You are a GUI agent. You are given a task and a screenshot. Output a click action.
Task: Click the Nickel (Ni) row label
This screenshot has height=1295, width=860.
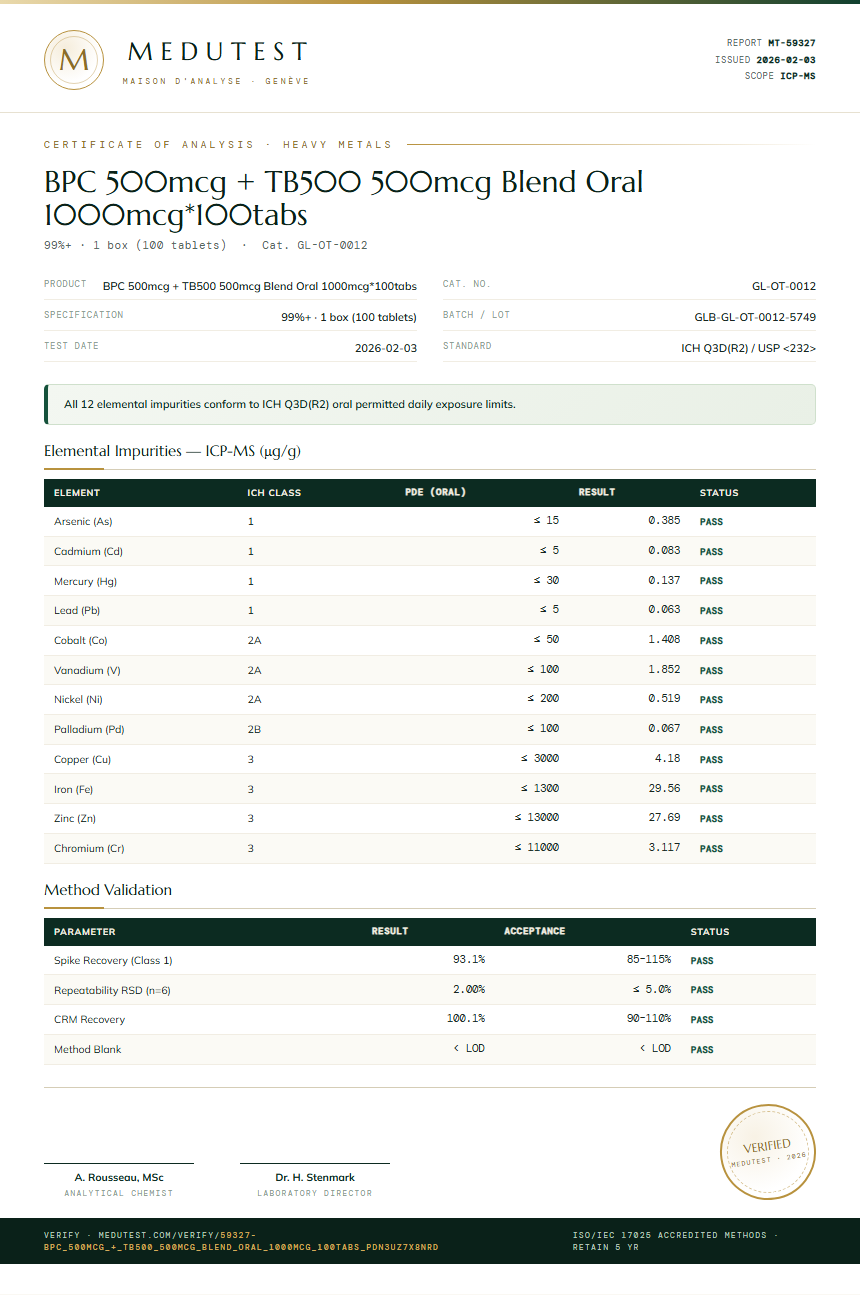pyautogui.click(x=79, y=699)
